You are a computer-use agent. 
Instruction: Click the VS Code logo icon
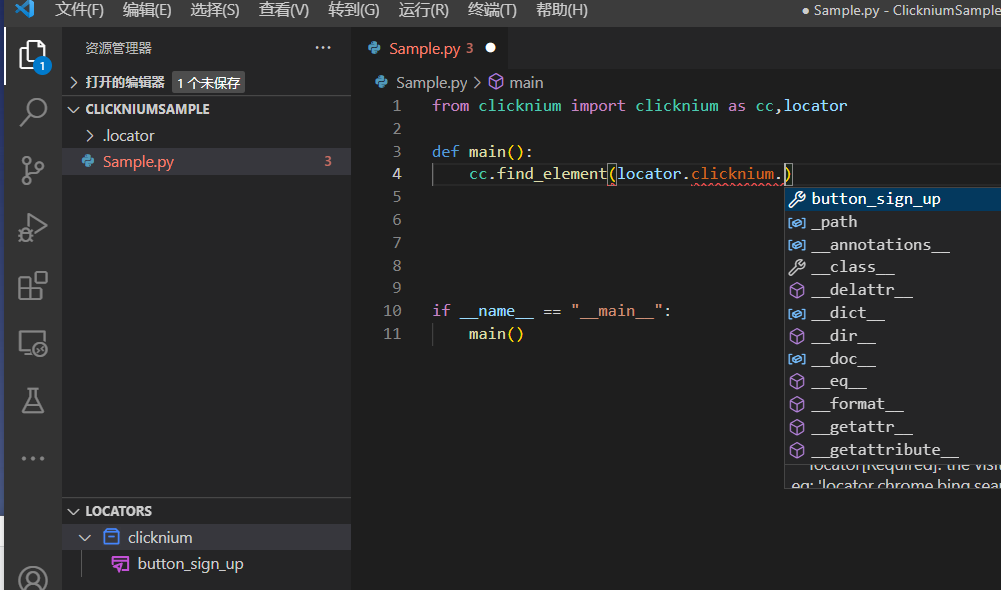pyautogui.click(x=24, y=10)
